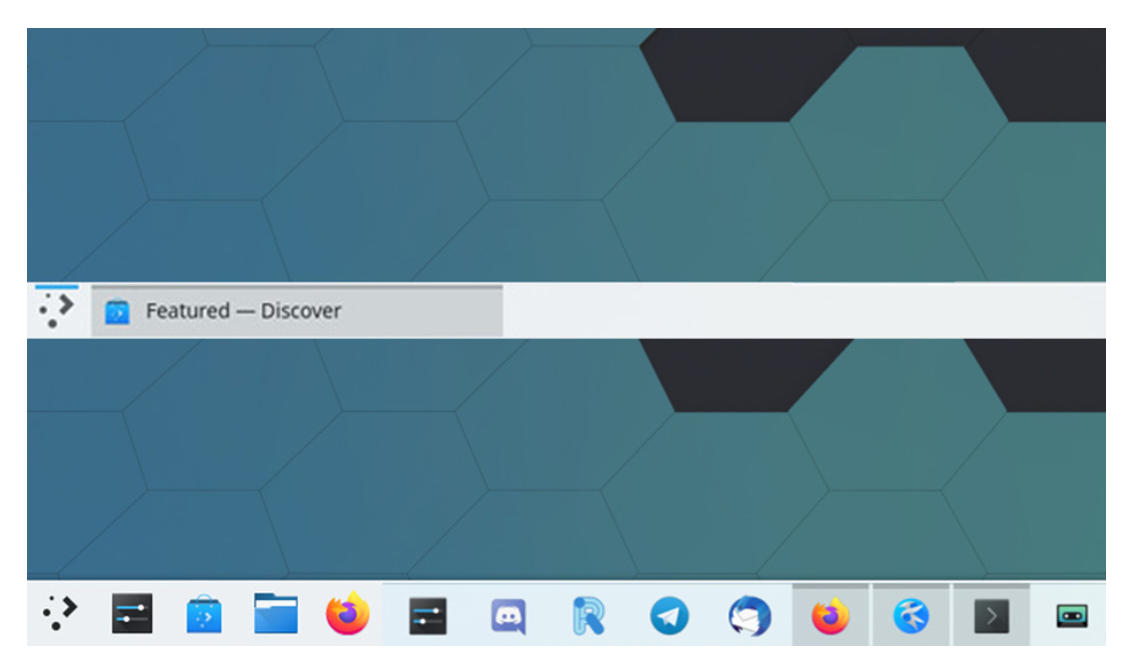Open the Telegram messenger icon
Viewport: 1130px width, 656px height.
(x=668, y=615)
